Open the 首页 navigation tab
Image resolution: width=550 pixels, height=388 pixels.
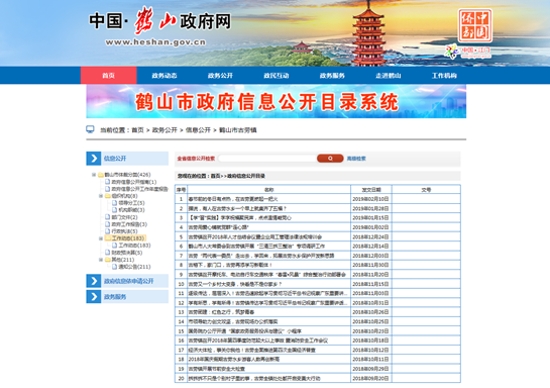coord(108,75)
